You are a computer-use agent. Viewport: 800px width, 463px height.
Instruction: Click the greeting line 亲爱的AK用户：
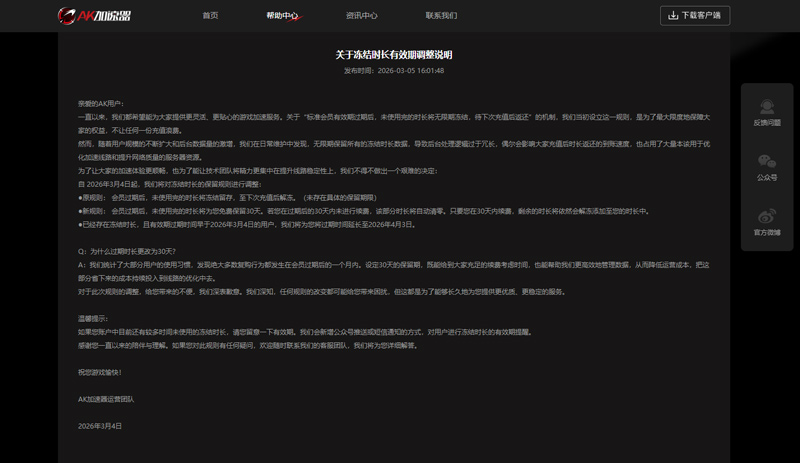101,104
